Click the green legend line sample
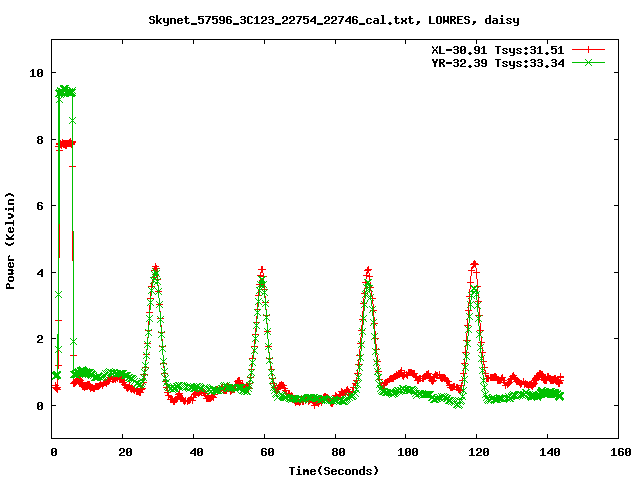 [588, 62]
